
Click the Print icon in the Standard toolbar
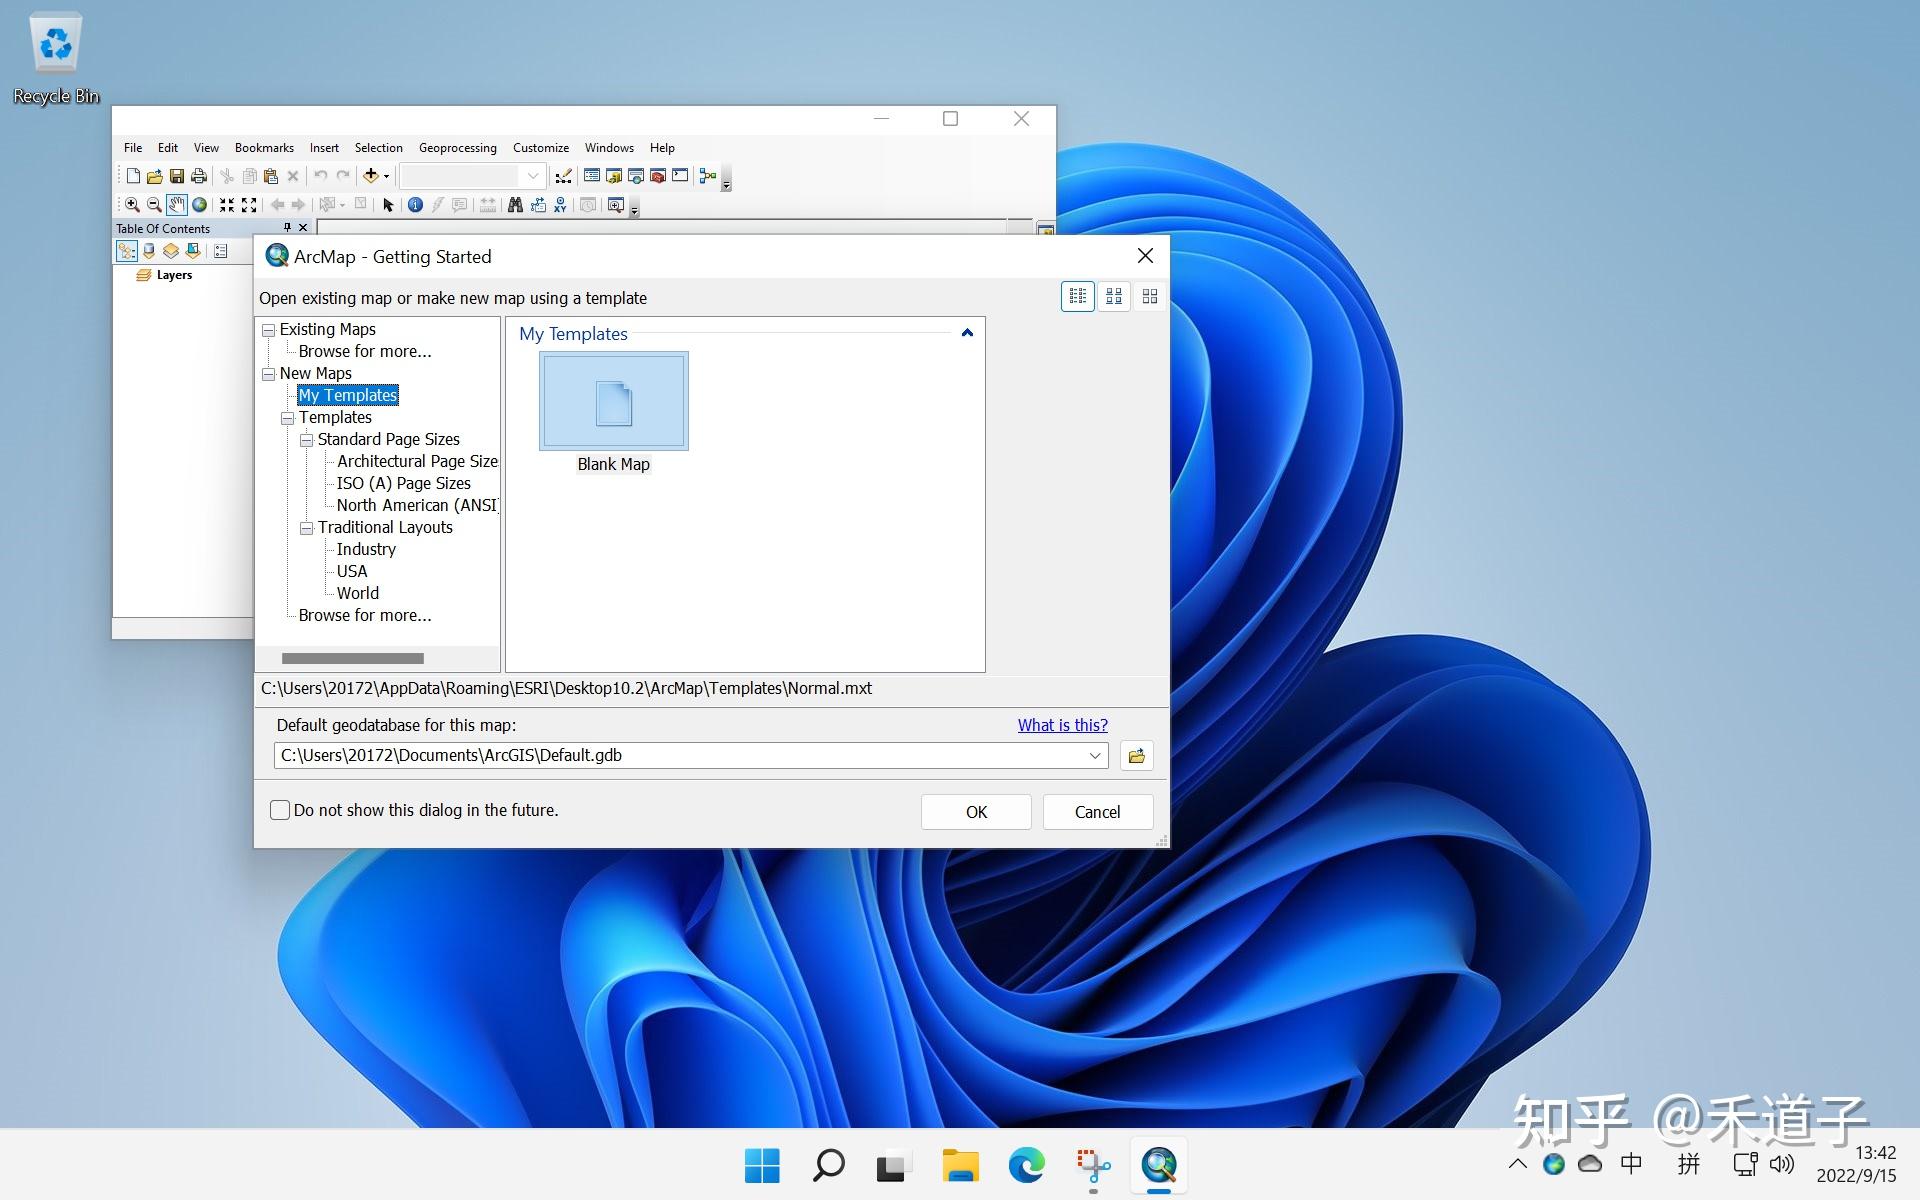coord(199,176)
